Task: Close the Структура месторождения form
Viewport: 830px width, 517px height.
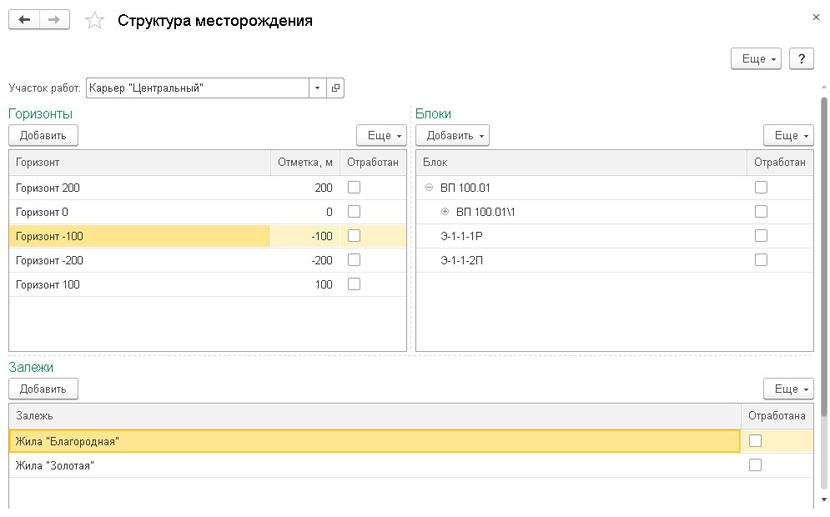Action: 816,17
